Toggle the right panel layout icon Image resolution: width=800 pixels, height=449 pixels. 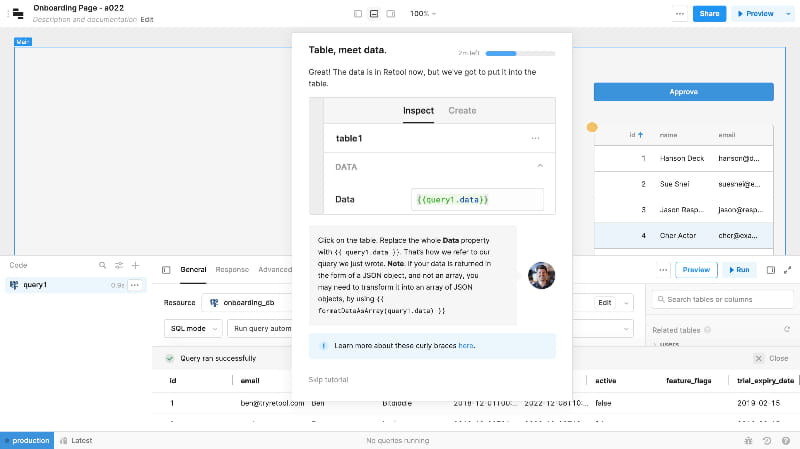point(390,14)
